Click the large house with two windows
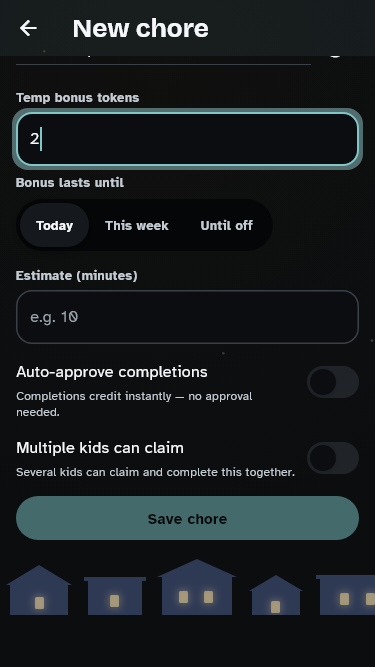This screenshot has height=667, width=375. pos(197,587)
